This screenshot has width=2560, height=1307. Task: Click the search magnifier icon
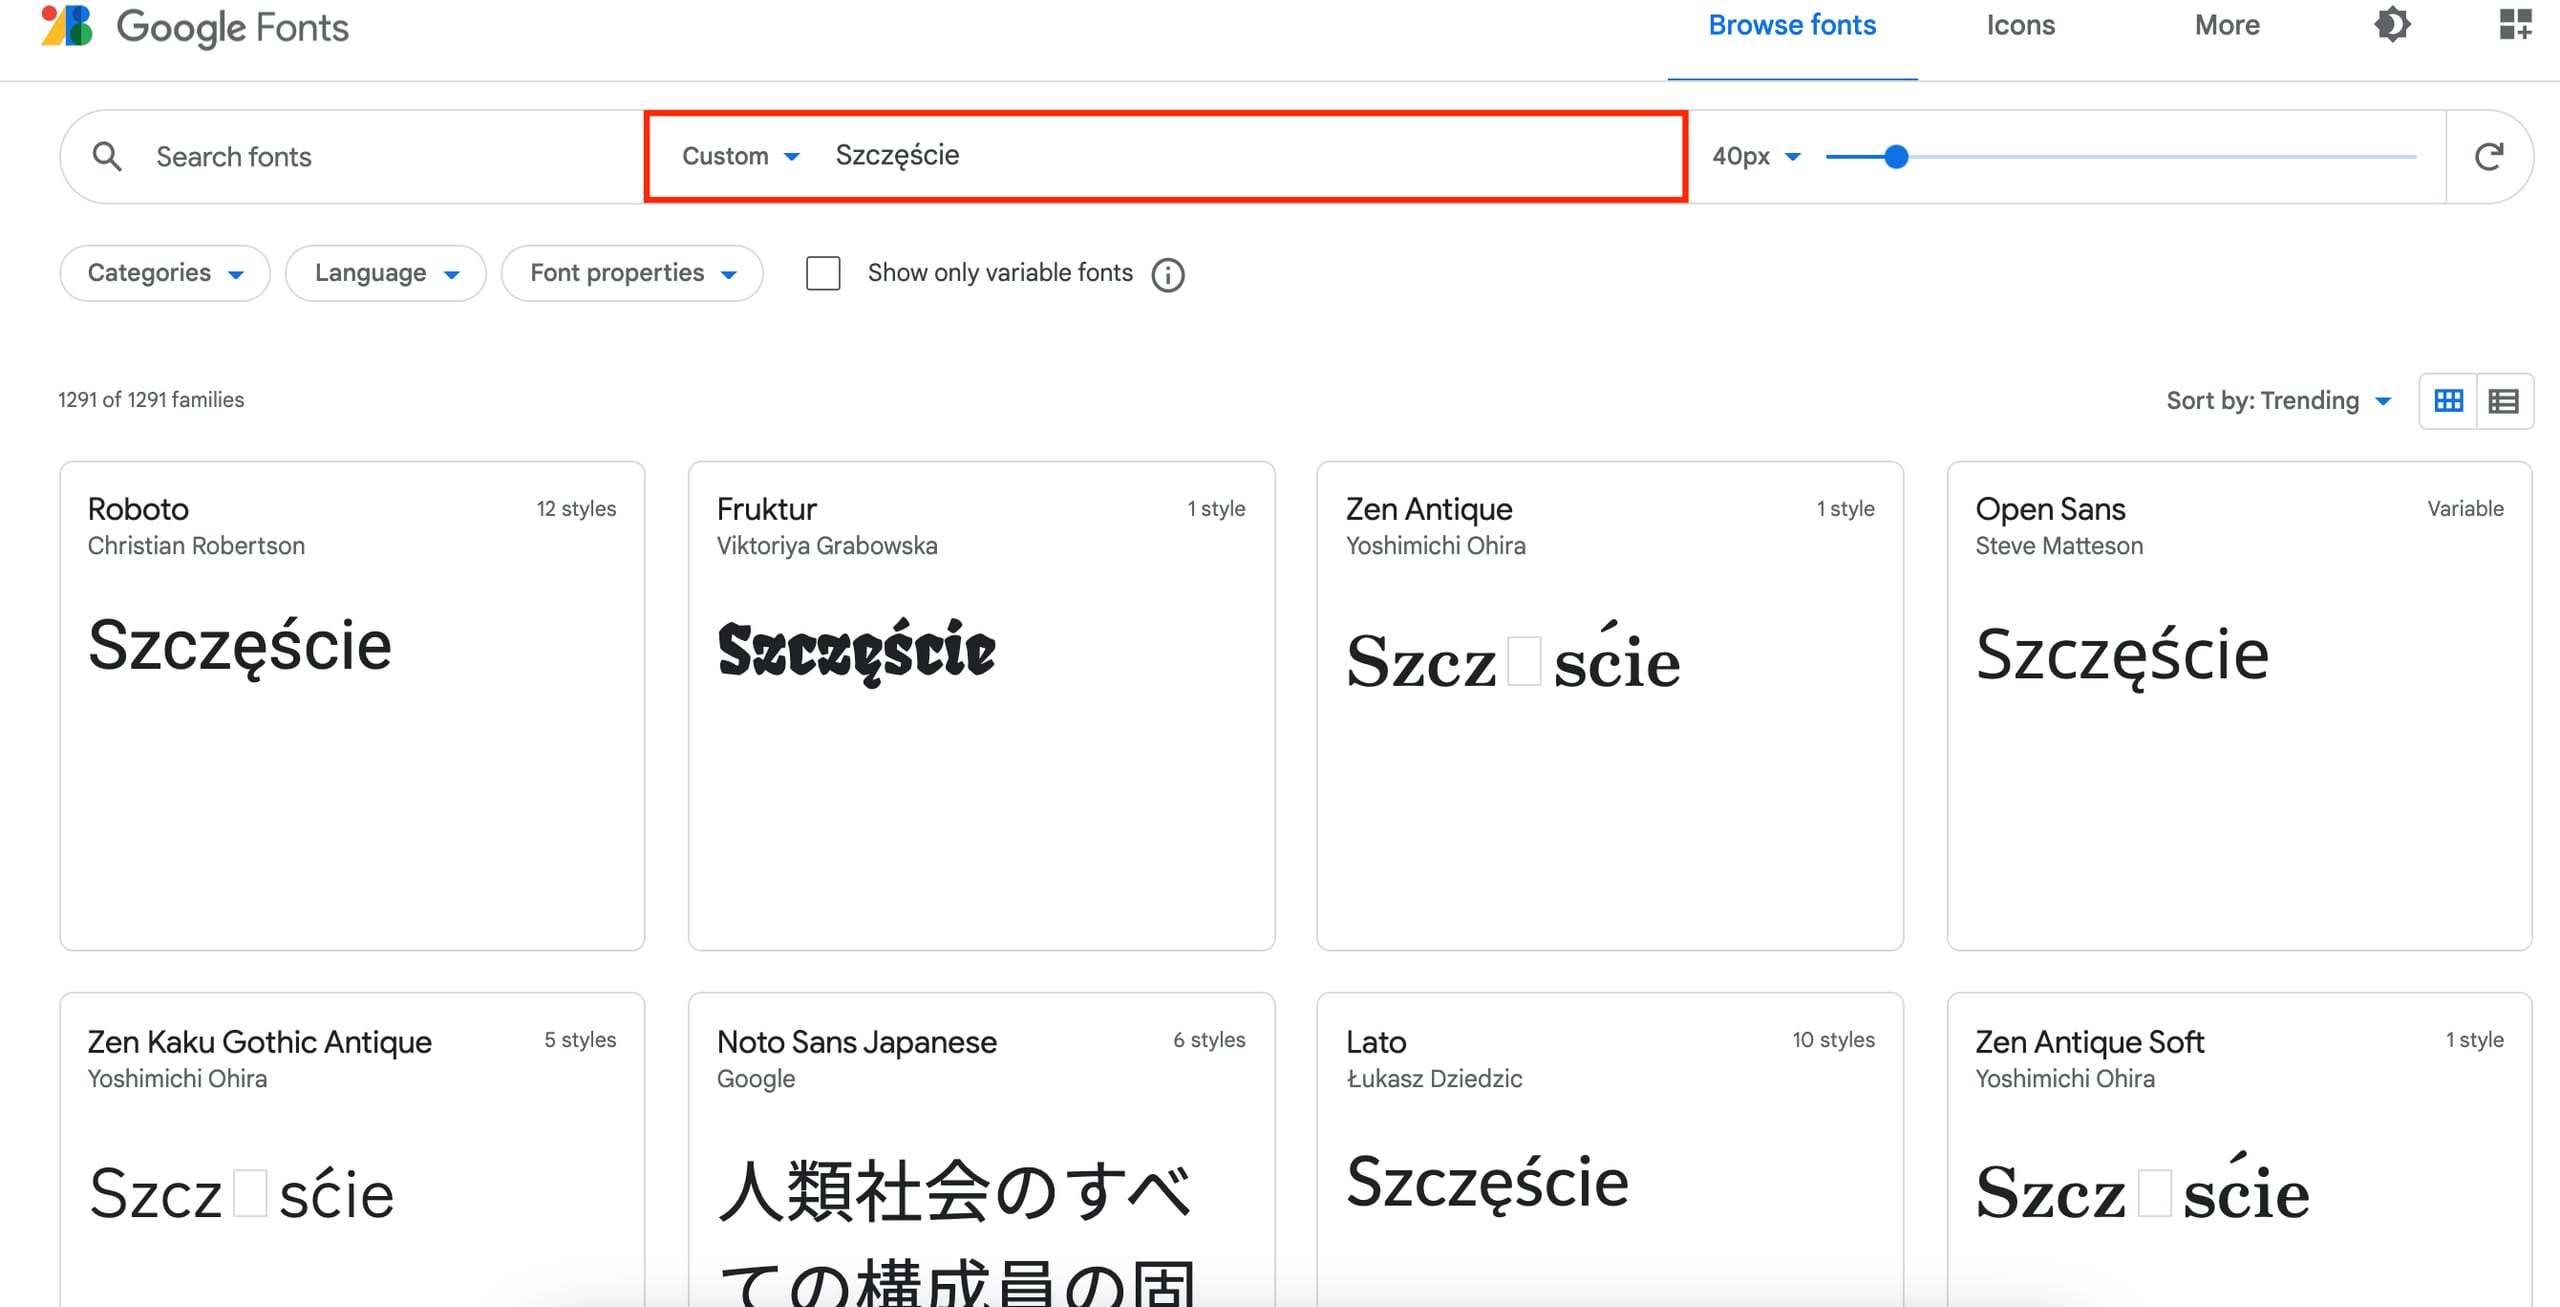coord(108,156)
